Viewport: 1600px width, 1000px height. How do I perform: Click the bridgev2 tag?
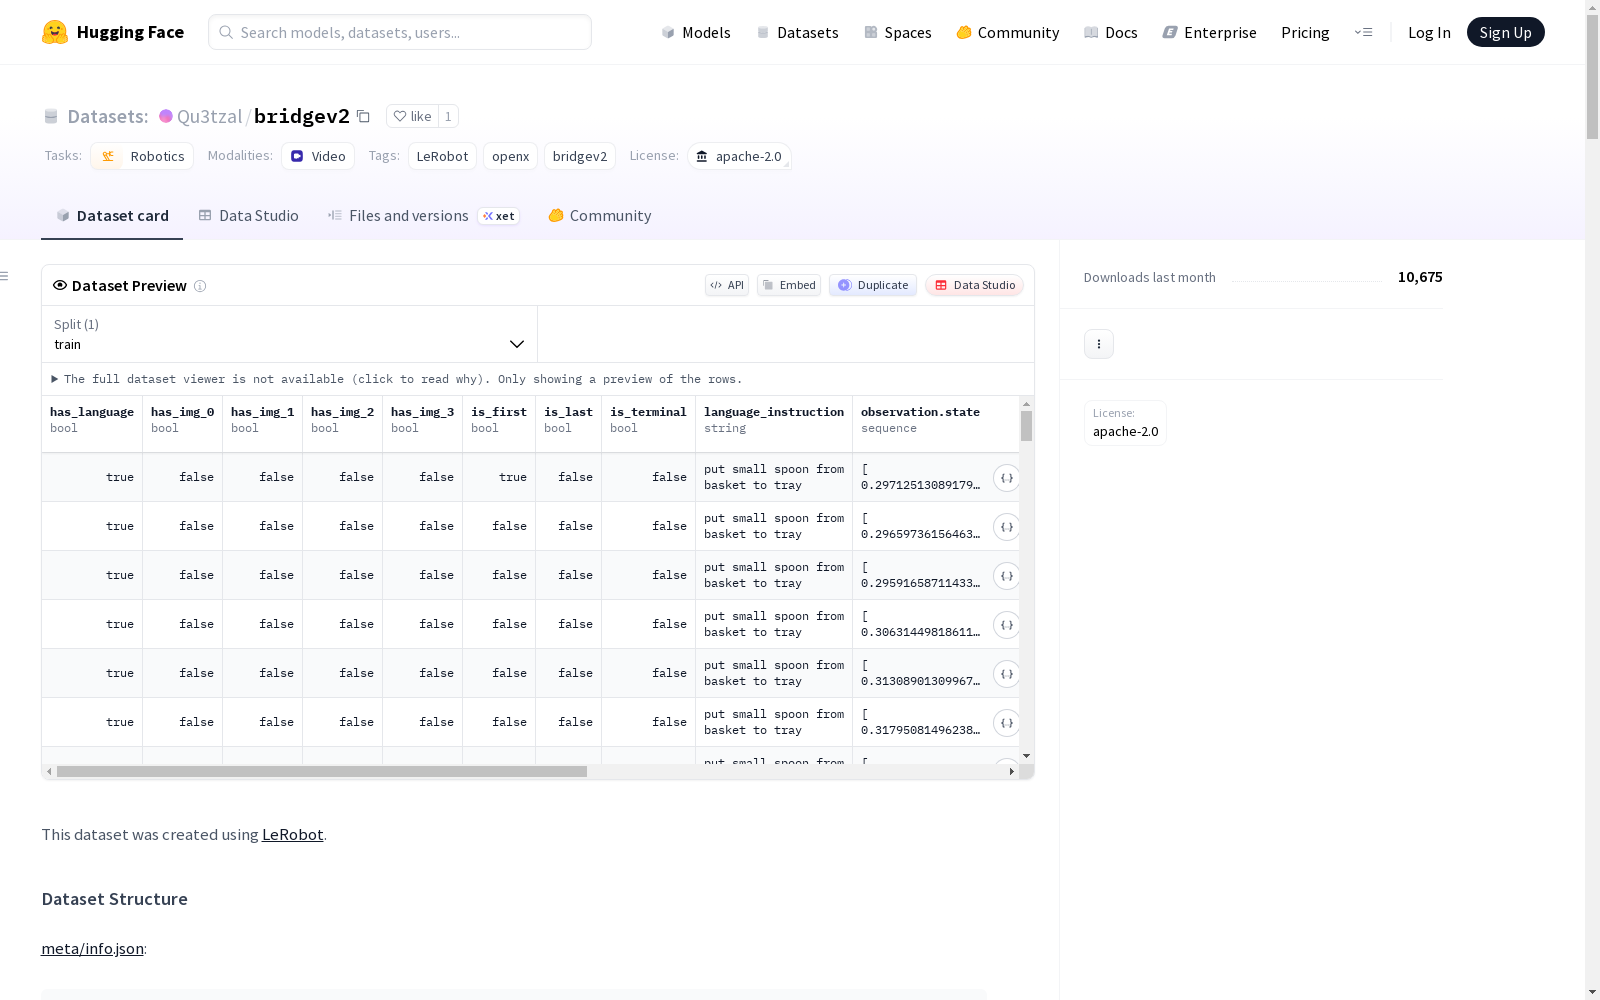pyautogui.click(x=580, y=156)
